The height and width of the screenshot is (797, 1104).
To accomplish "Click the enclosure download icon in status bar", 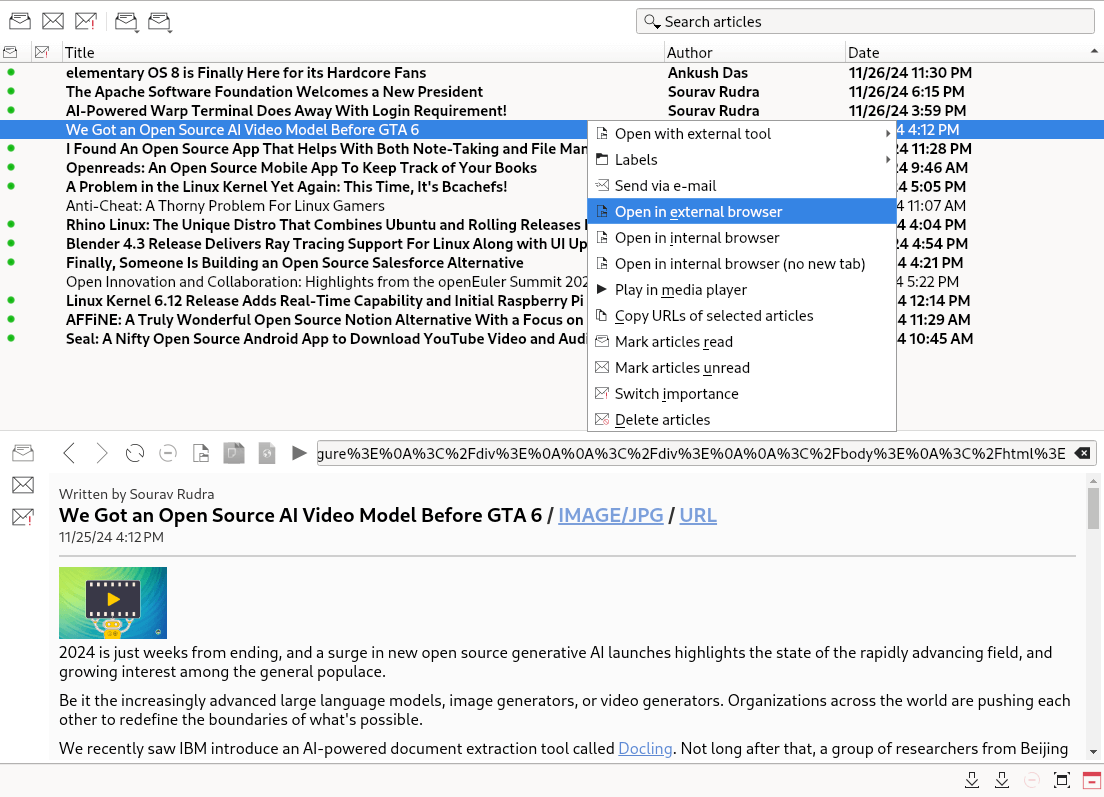I will point(971,779).
